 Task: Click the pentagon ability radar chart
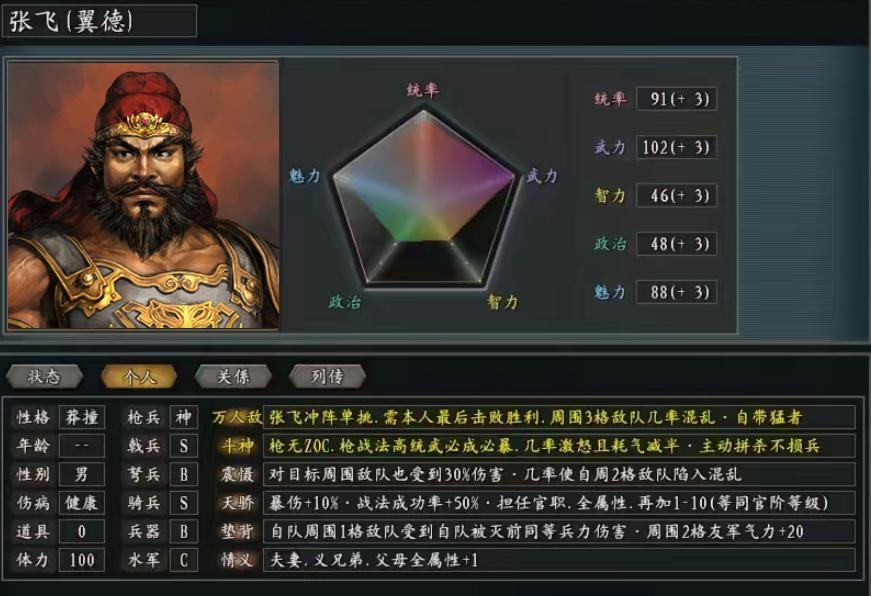pos(423,198)
